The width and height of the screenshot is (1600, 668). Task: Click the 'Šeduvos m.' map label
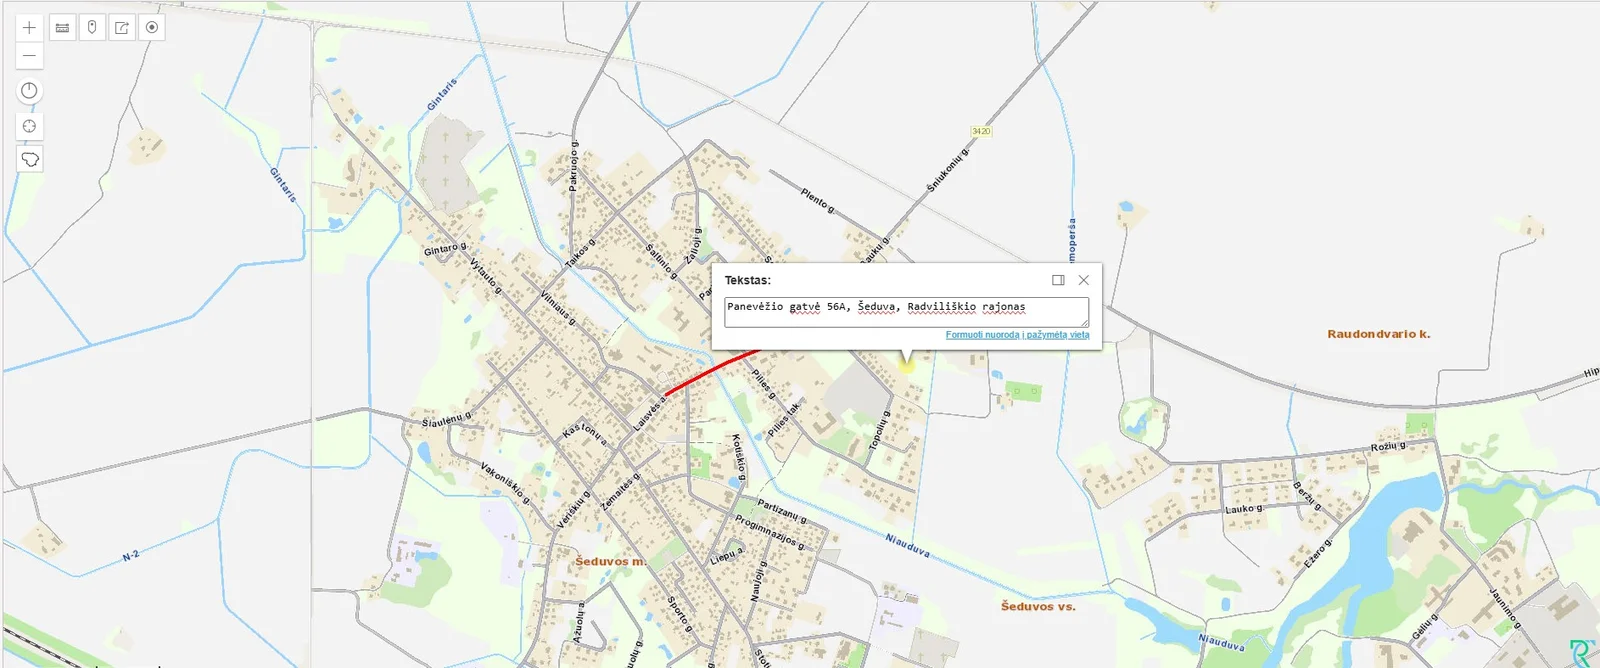[x=610, y=562]
